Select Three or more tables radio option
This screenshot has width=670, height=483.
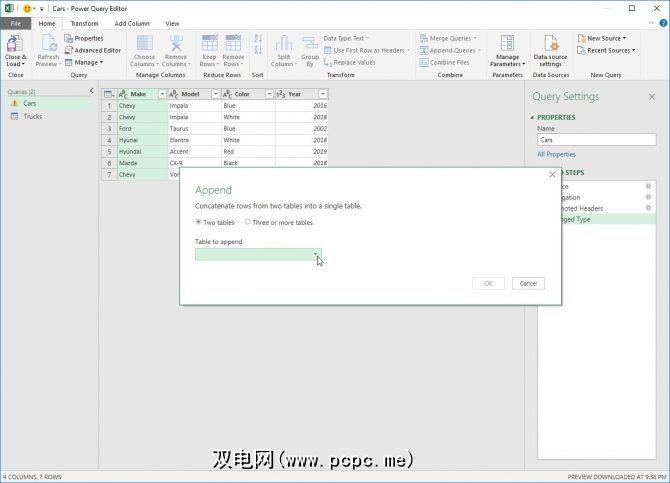247,222
